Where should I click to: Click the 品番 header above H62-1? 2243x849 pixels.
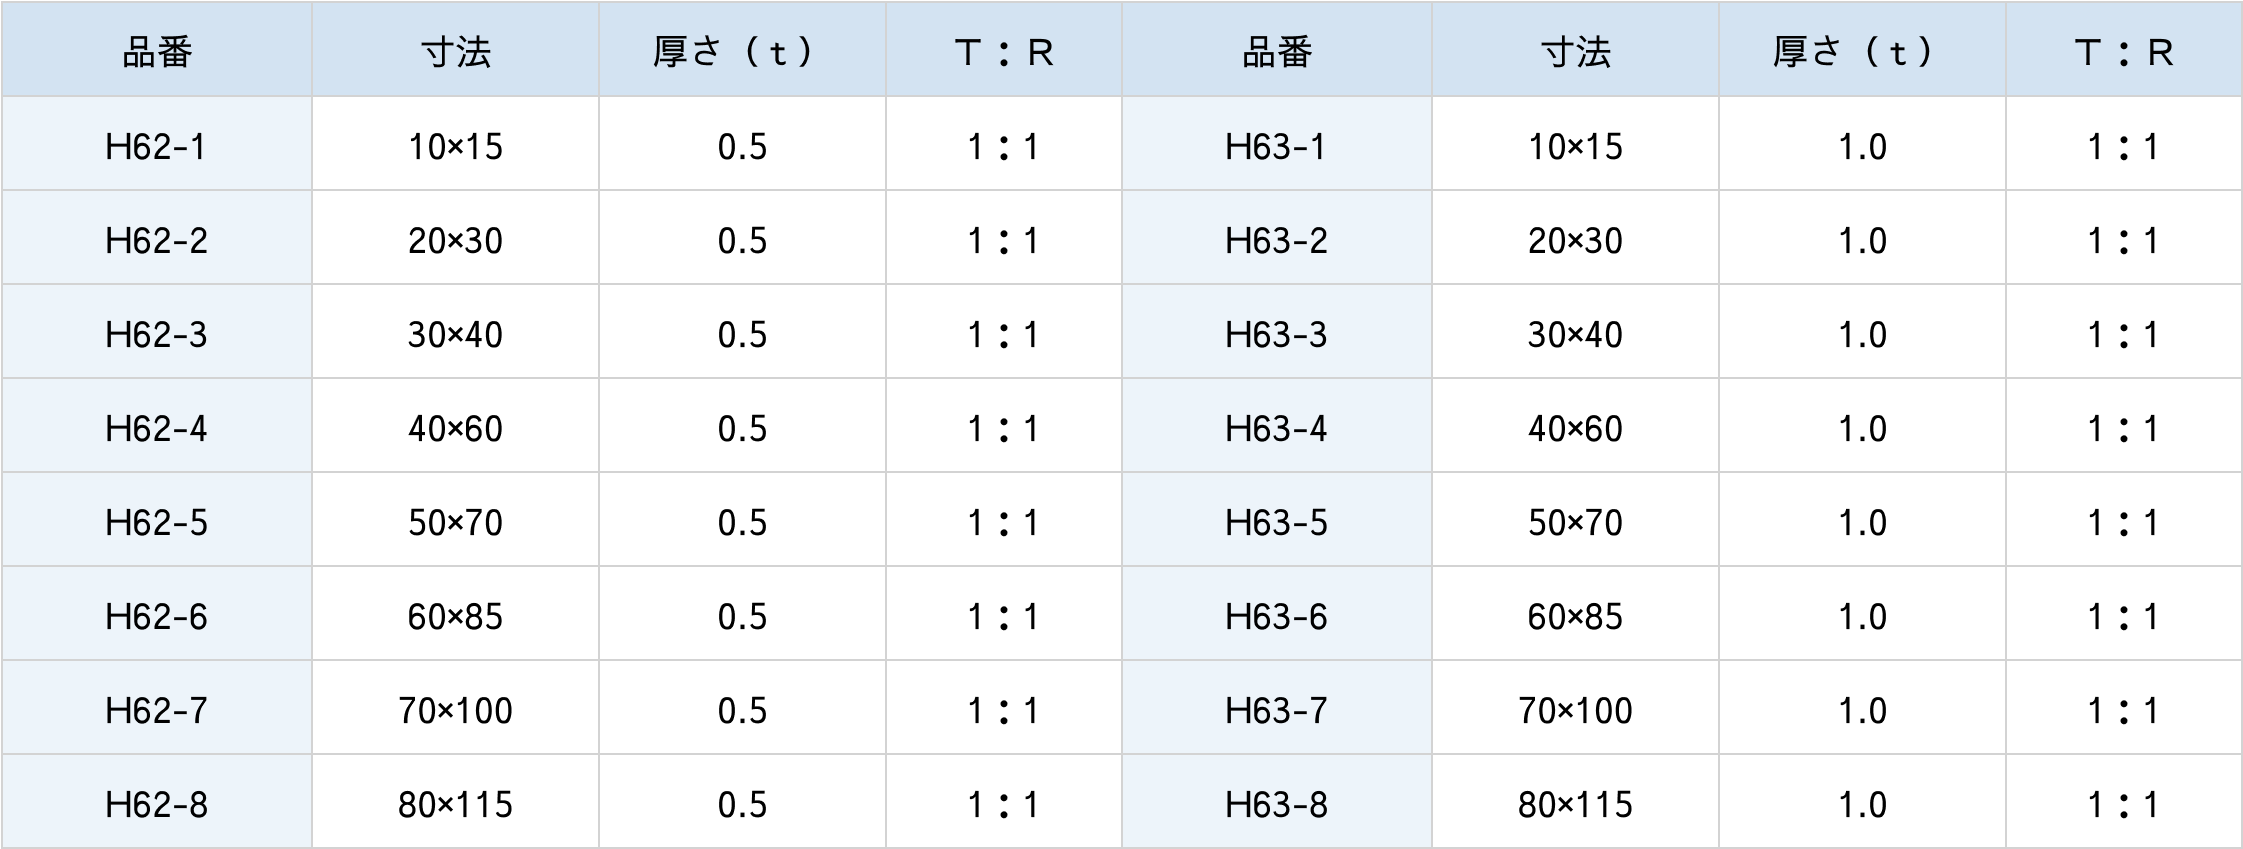[x=156, y=52]
